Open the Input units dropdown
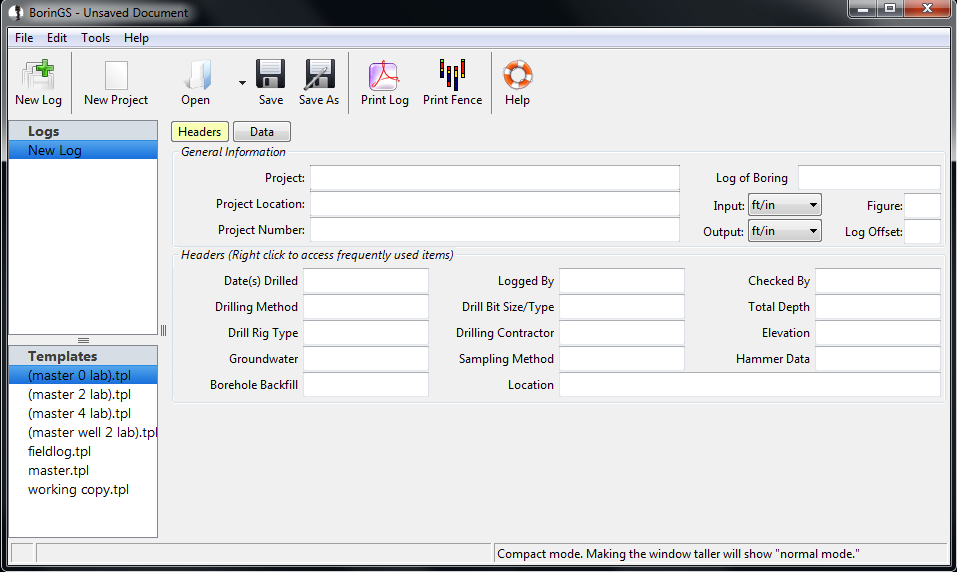 [x=784, y=205]
